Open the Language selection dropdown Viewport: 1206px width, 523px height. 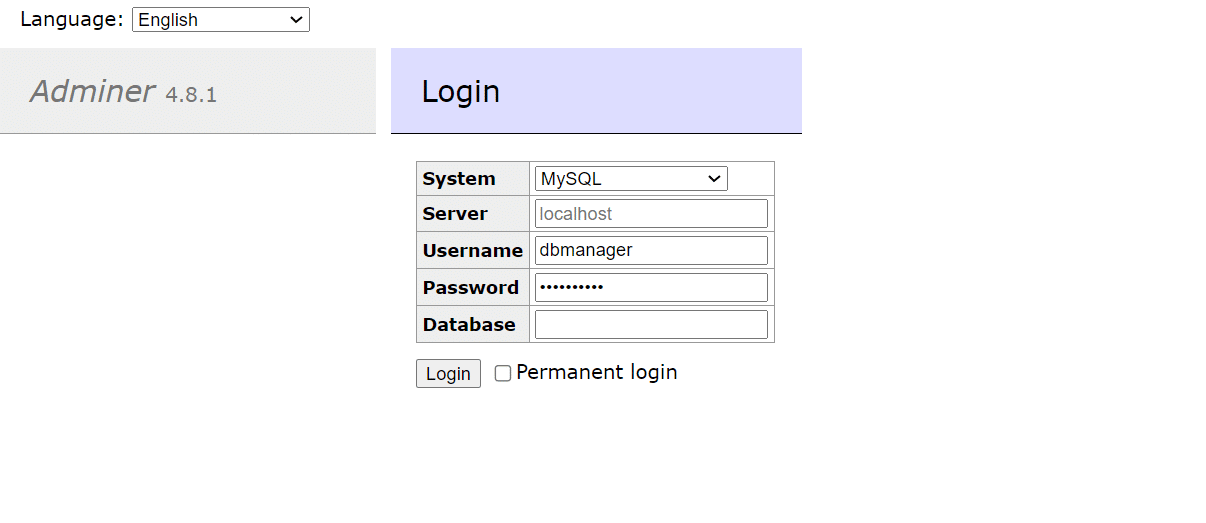(x=221, y=20)
